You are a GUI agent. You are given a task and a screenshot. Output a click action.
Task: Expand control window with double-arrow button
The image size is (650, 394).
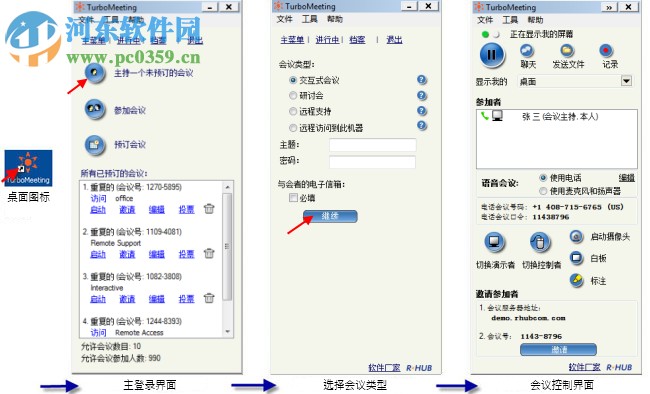(609, 7)
